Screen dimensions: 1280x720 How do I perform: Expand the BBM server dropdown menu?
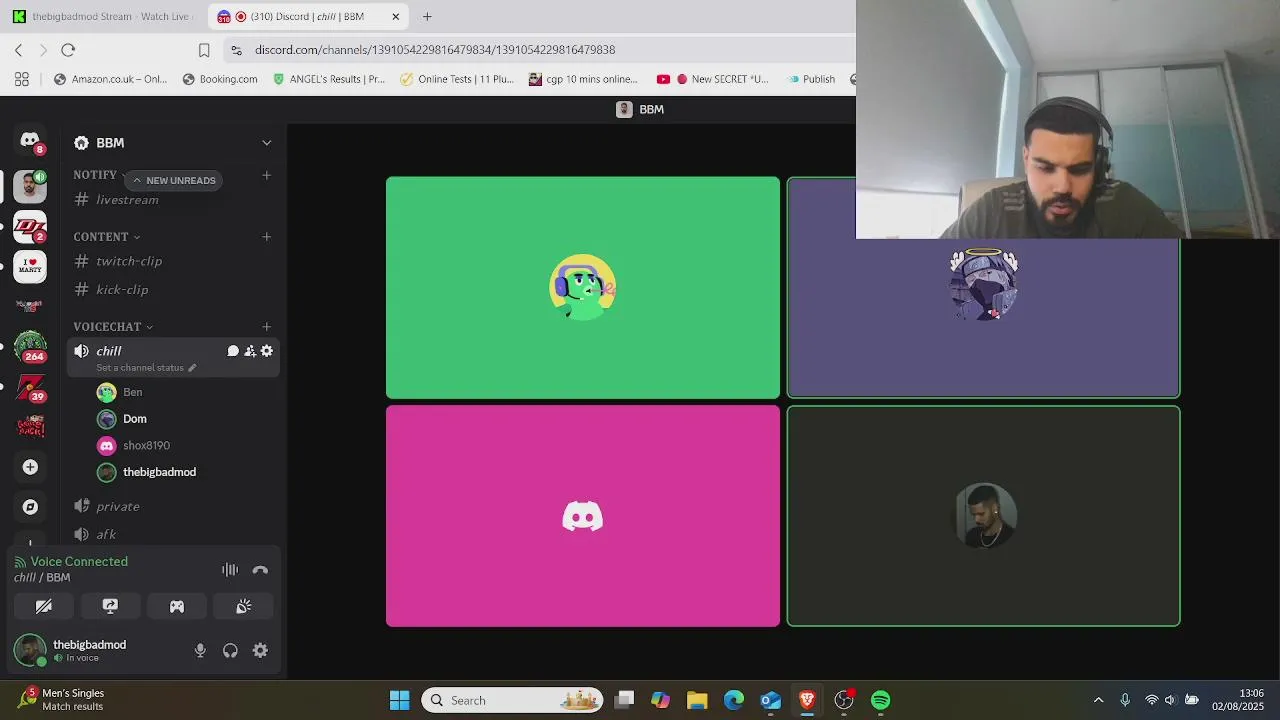coord(267,143)
